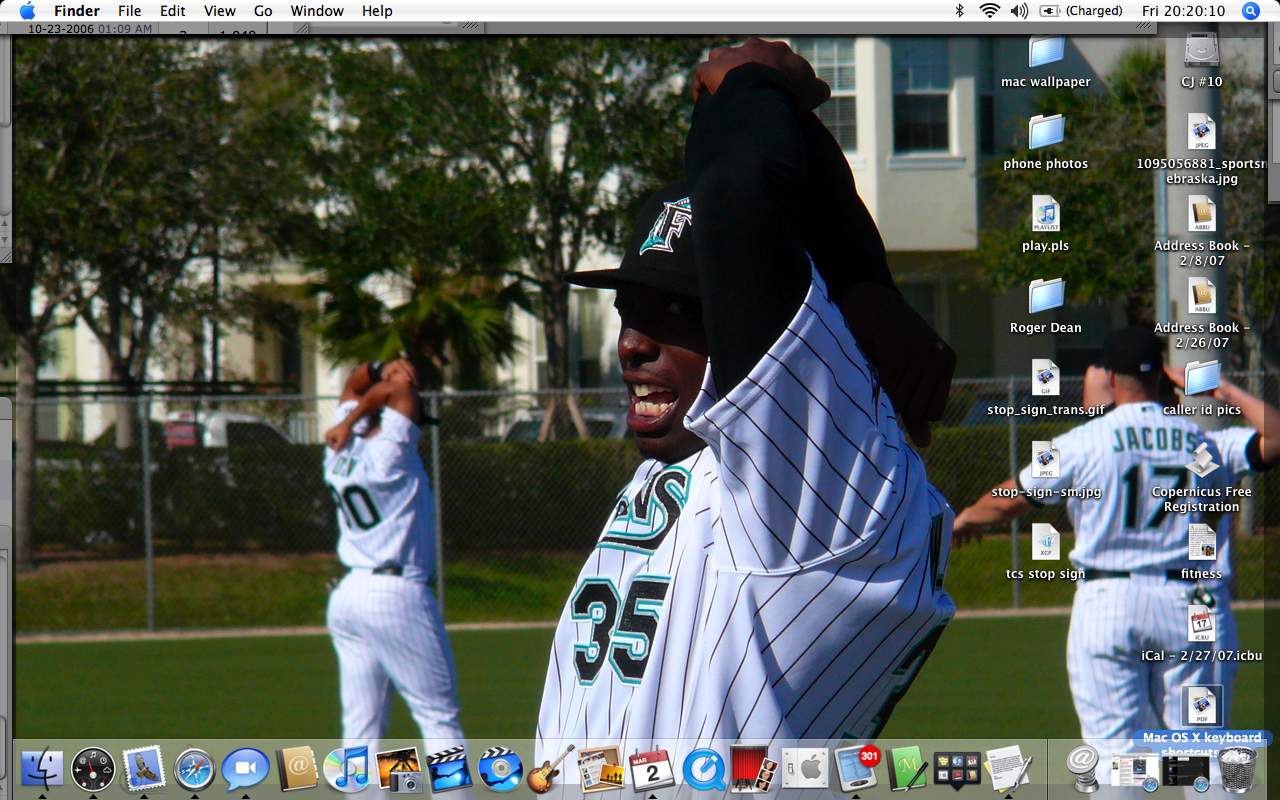Click the @ spring web location in Dock
The width and height of the screenshot is (1280, 800).
point(1083,769)
